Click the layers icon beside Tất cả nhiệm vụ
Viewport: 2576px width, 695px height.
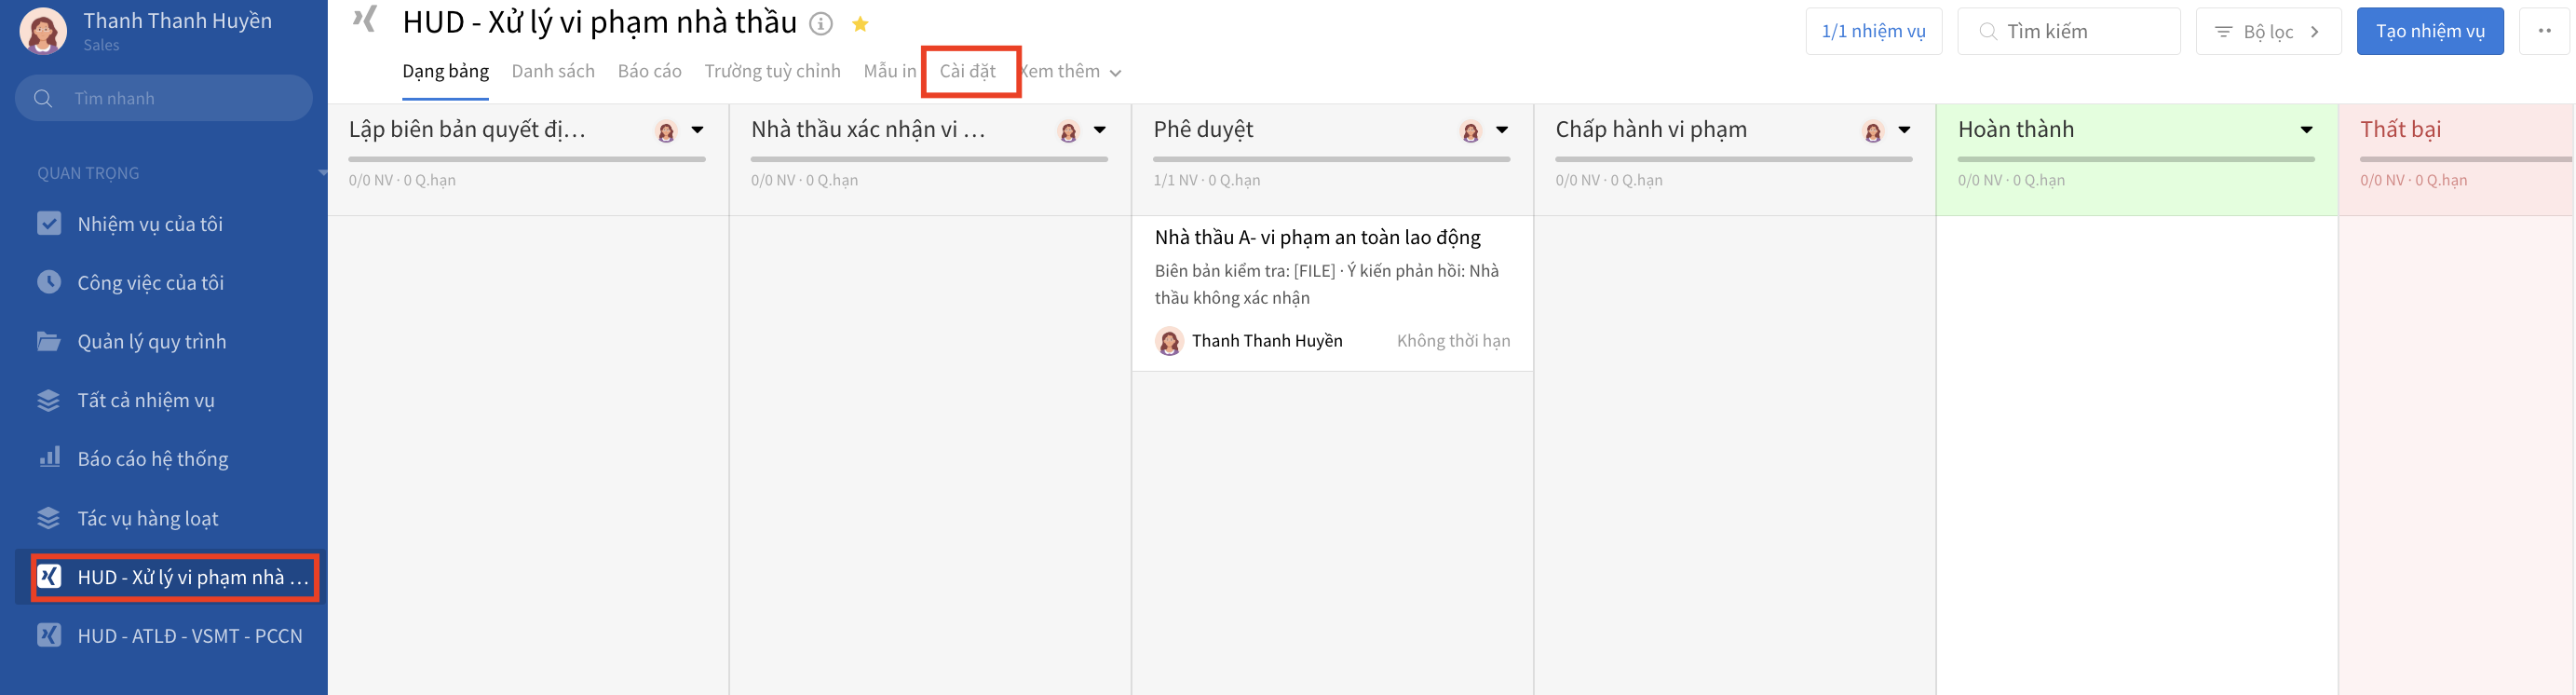click(x=49, y=400)
